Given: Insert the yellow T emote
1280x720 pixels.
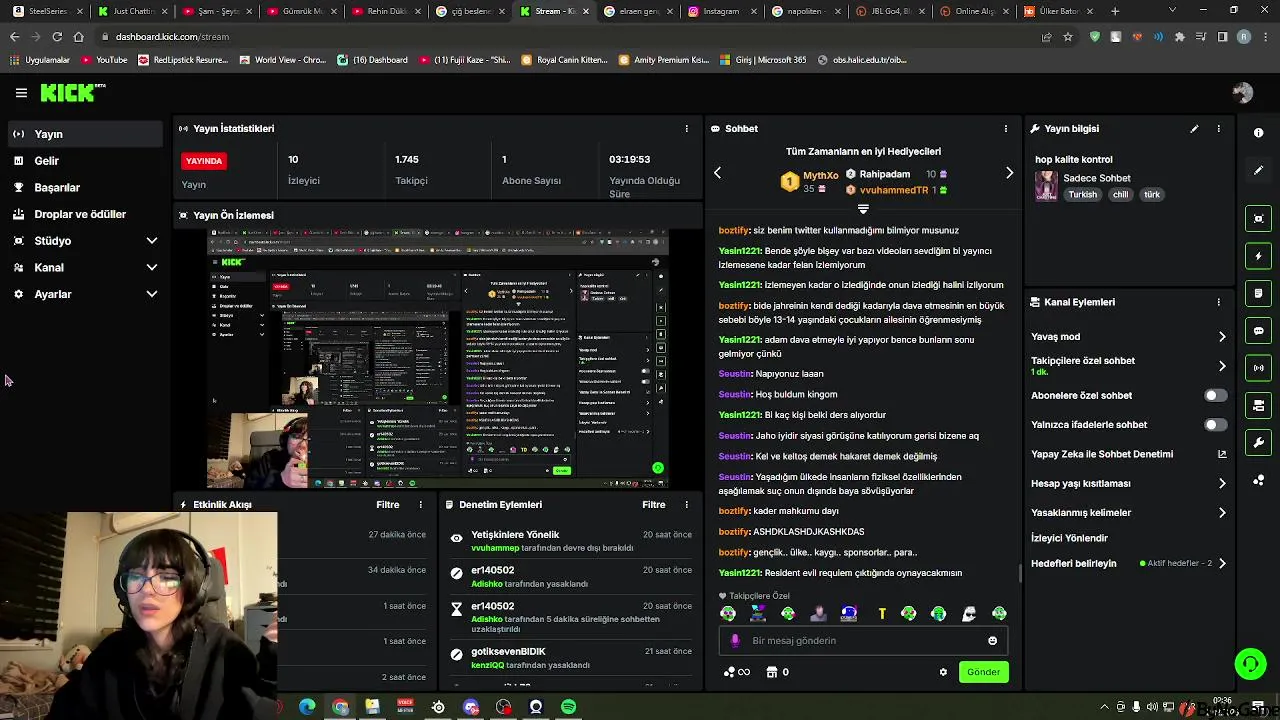Looking at the screenshot, I should 882,614.
